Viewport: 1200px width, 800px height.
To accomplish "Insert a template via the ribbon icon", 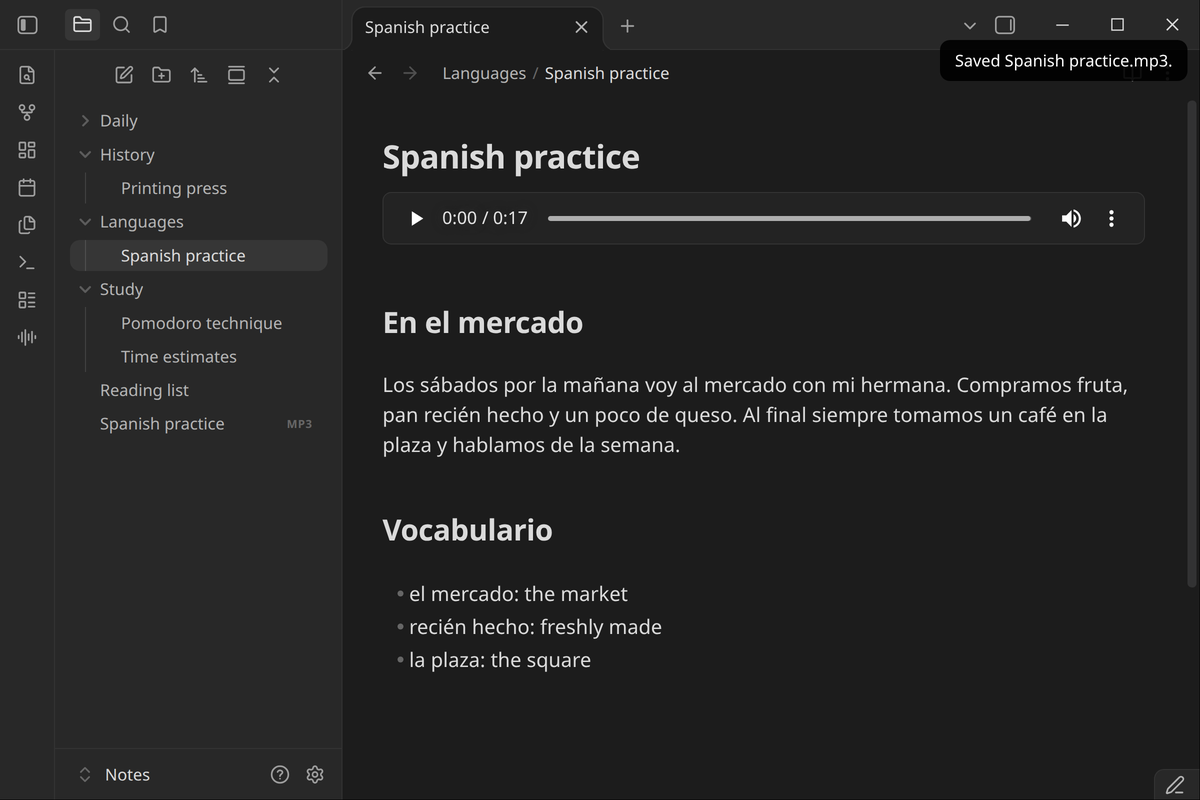I will [x=27, y=225].
